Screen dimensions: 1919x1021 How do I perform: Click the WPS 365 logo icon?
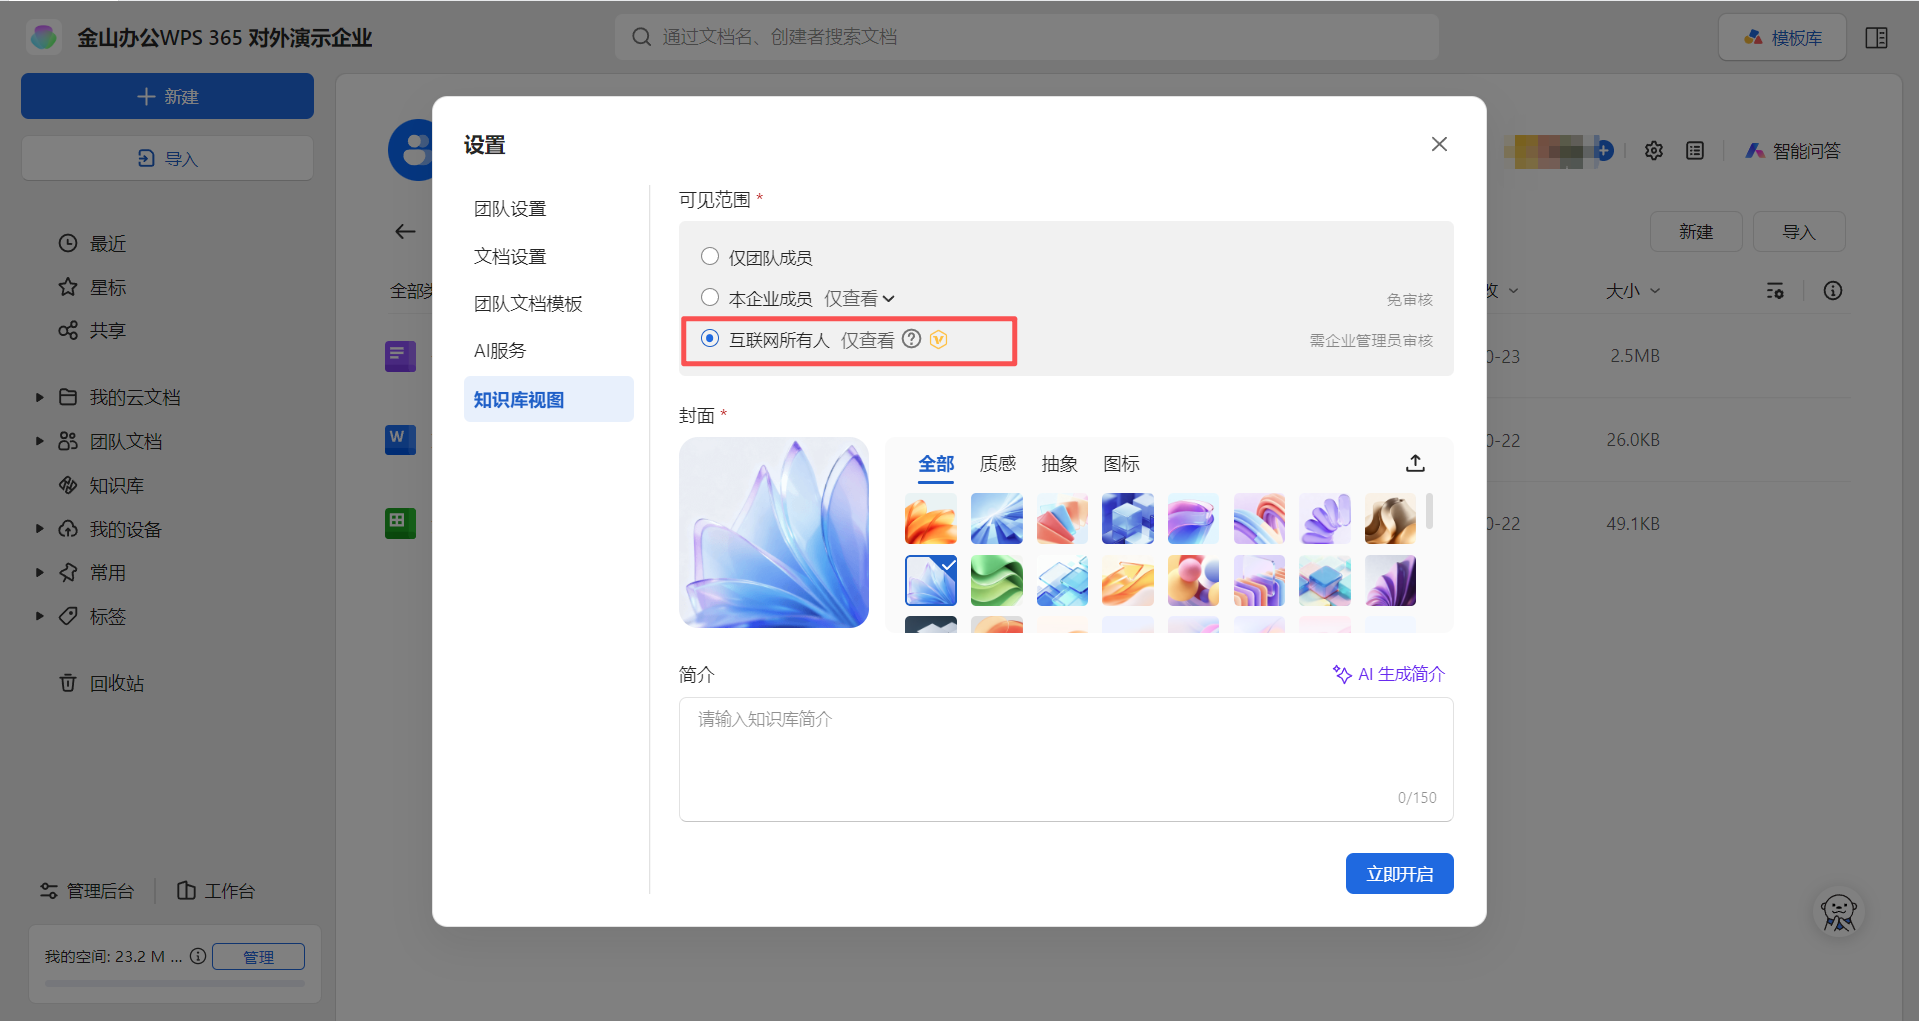44,37
